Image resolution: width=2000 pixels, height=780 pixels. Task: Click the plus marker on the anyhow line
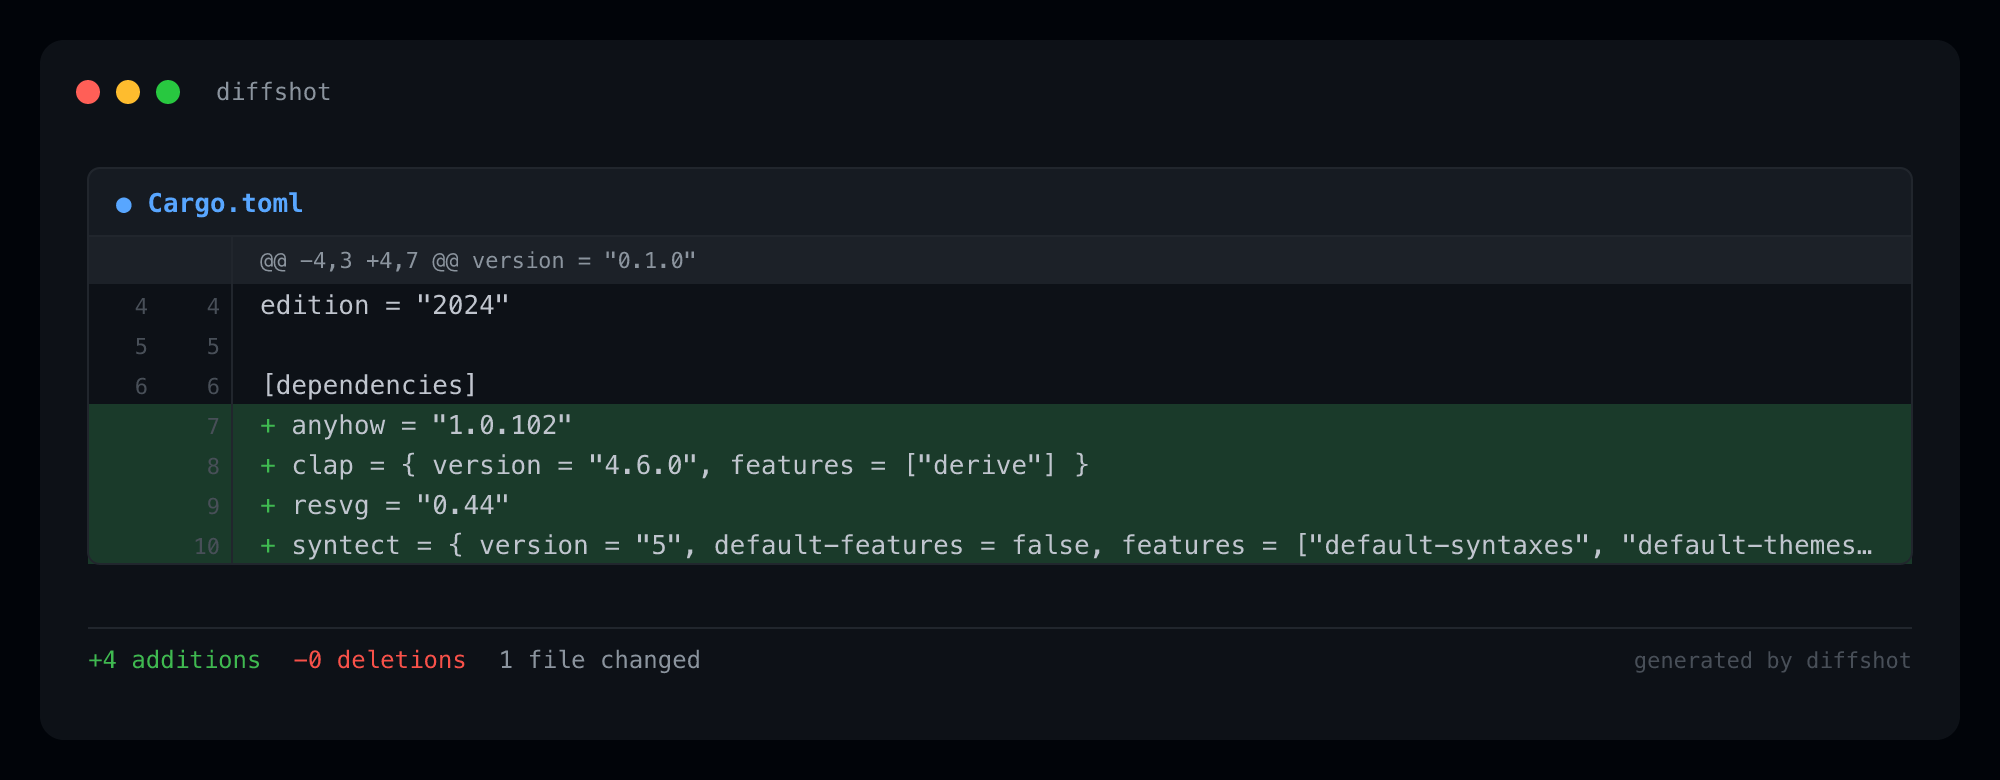tap(268, 425)
